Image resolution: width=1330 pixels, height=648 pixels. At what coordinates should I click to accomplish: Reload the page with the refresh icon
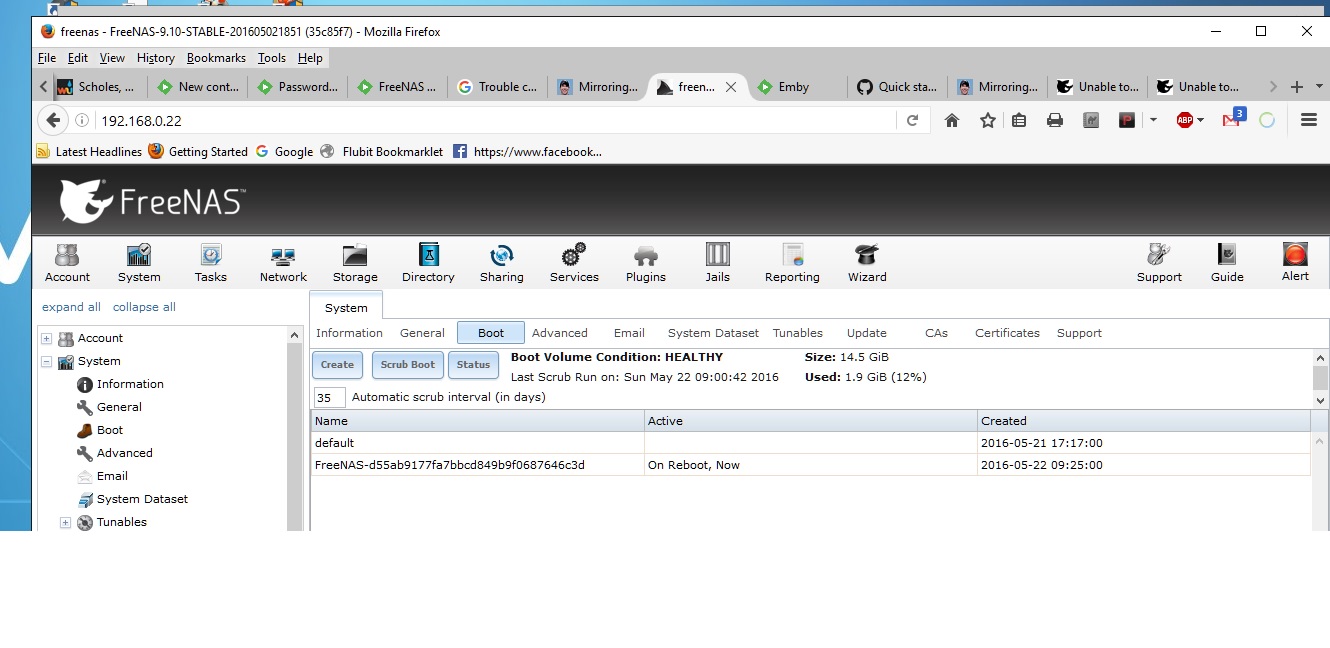point(912,120)
